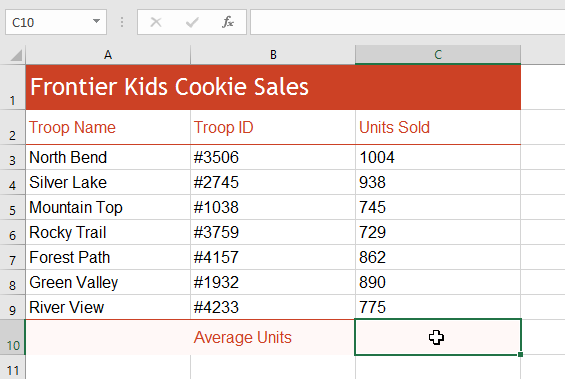
Task: Select column A header
Action: coord(108,55)
